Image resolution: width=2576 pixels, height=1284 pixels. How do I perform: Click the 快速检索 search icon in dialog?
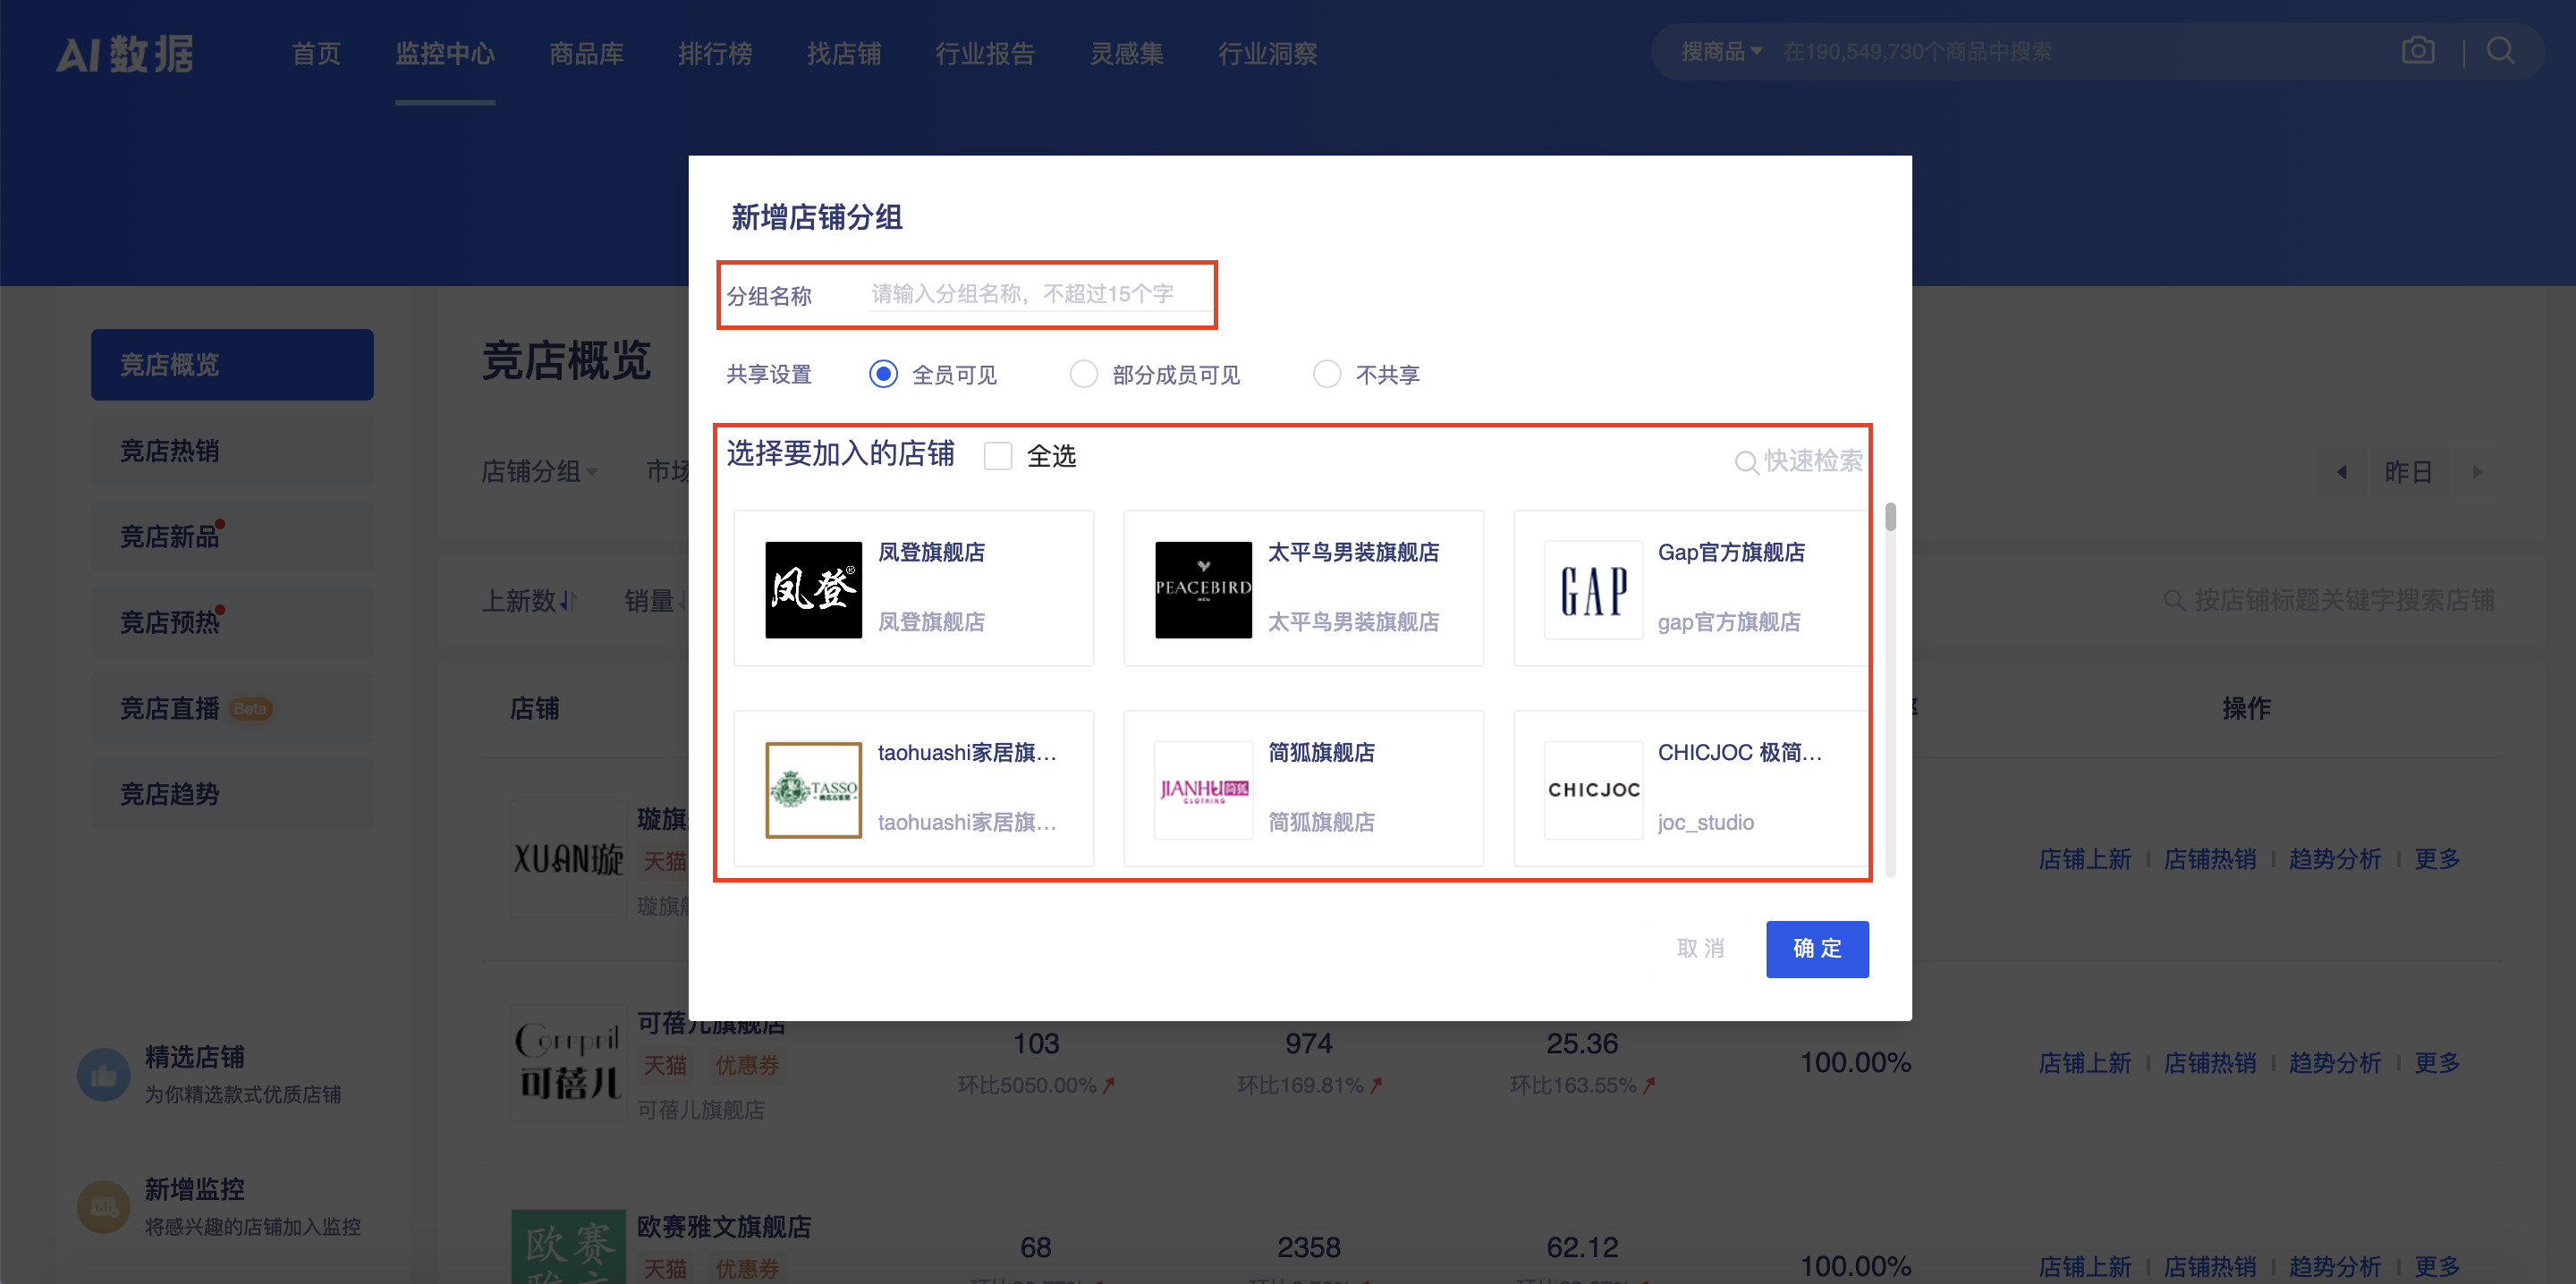click(1746, 462)
